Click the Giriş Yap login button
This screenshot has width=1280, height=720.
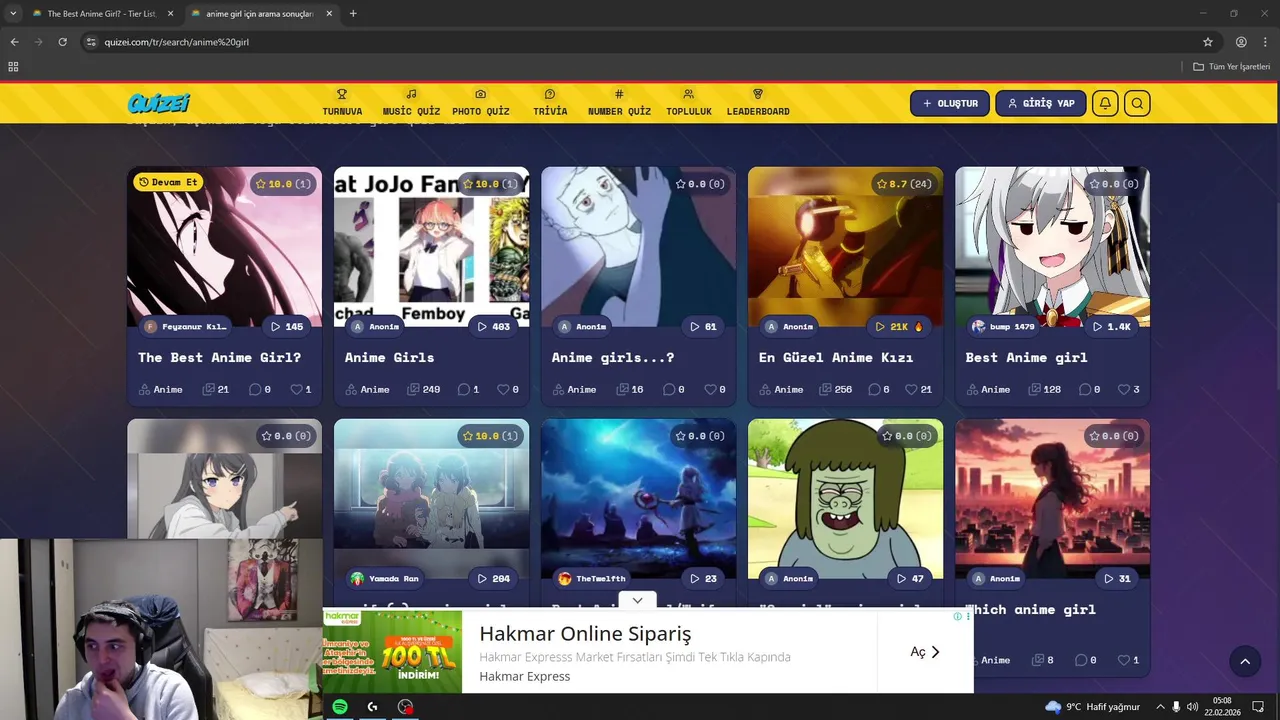coord(1040,103)
